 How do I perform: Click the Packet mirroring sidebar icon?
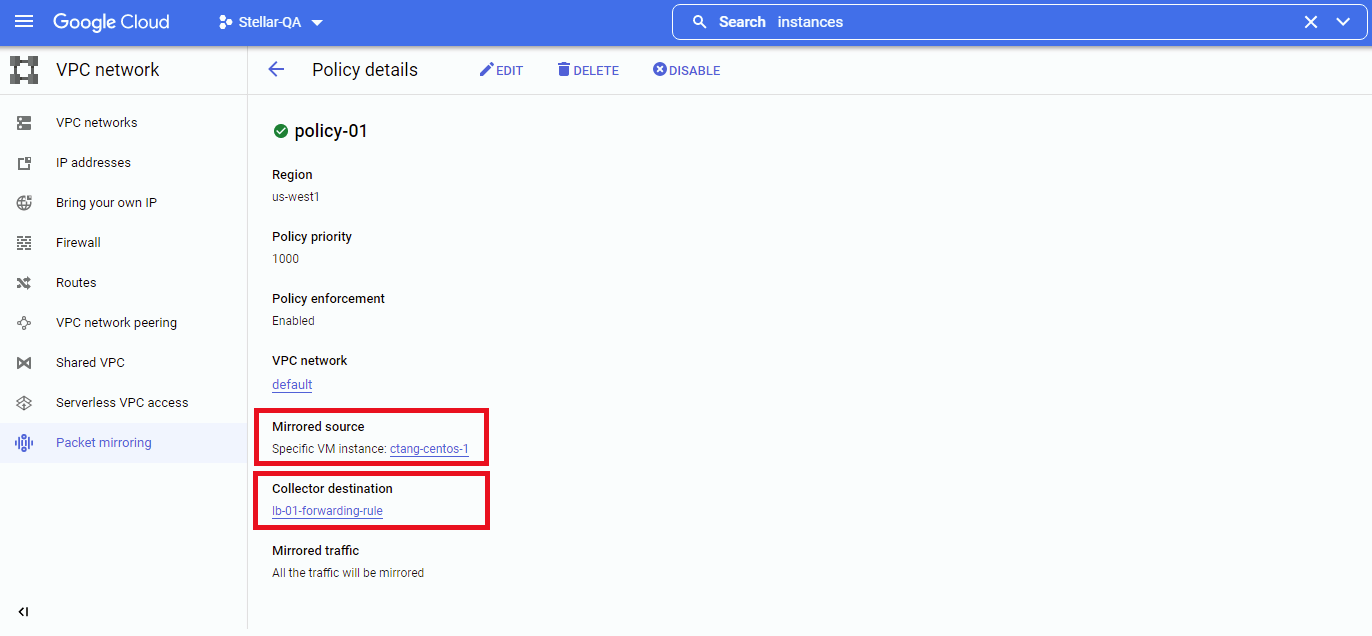tap(24, 443)
